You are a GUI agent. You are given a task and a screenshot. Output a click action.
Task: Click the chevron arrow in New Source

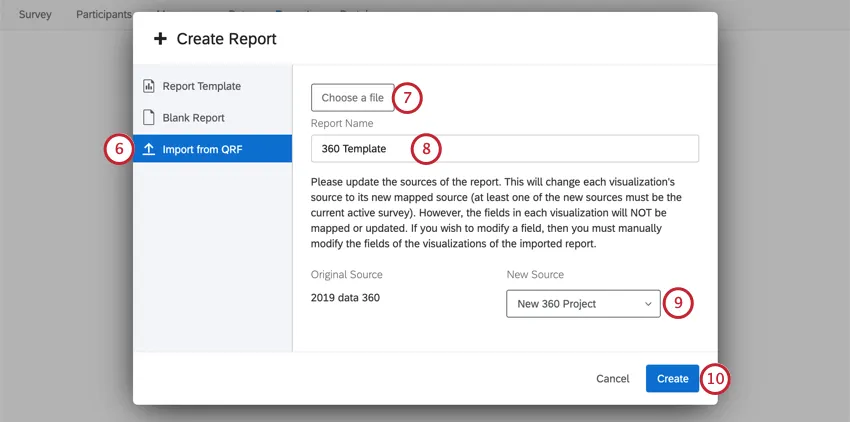pos(647,303)
